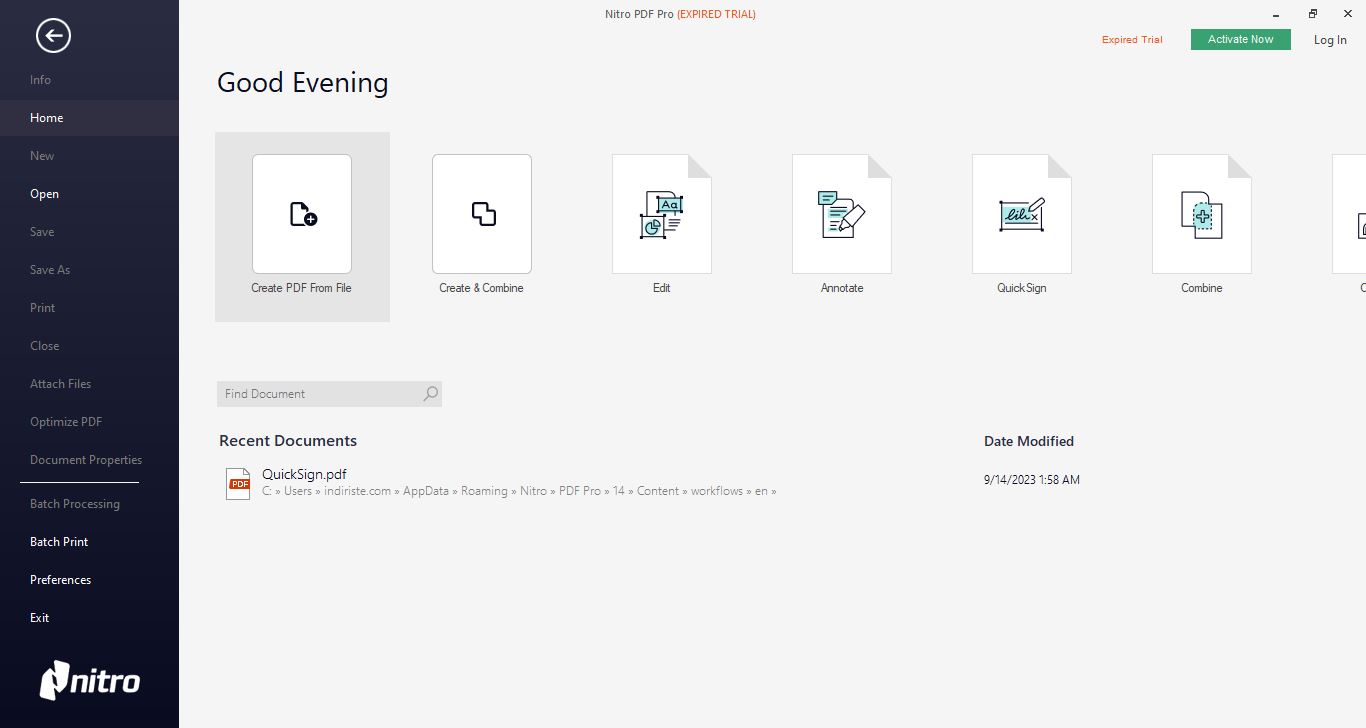
Task: Choose Save in the sidebar menu
Action: coord(42,232)
